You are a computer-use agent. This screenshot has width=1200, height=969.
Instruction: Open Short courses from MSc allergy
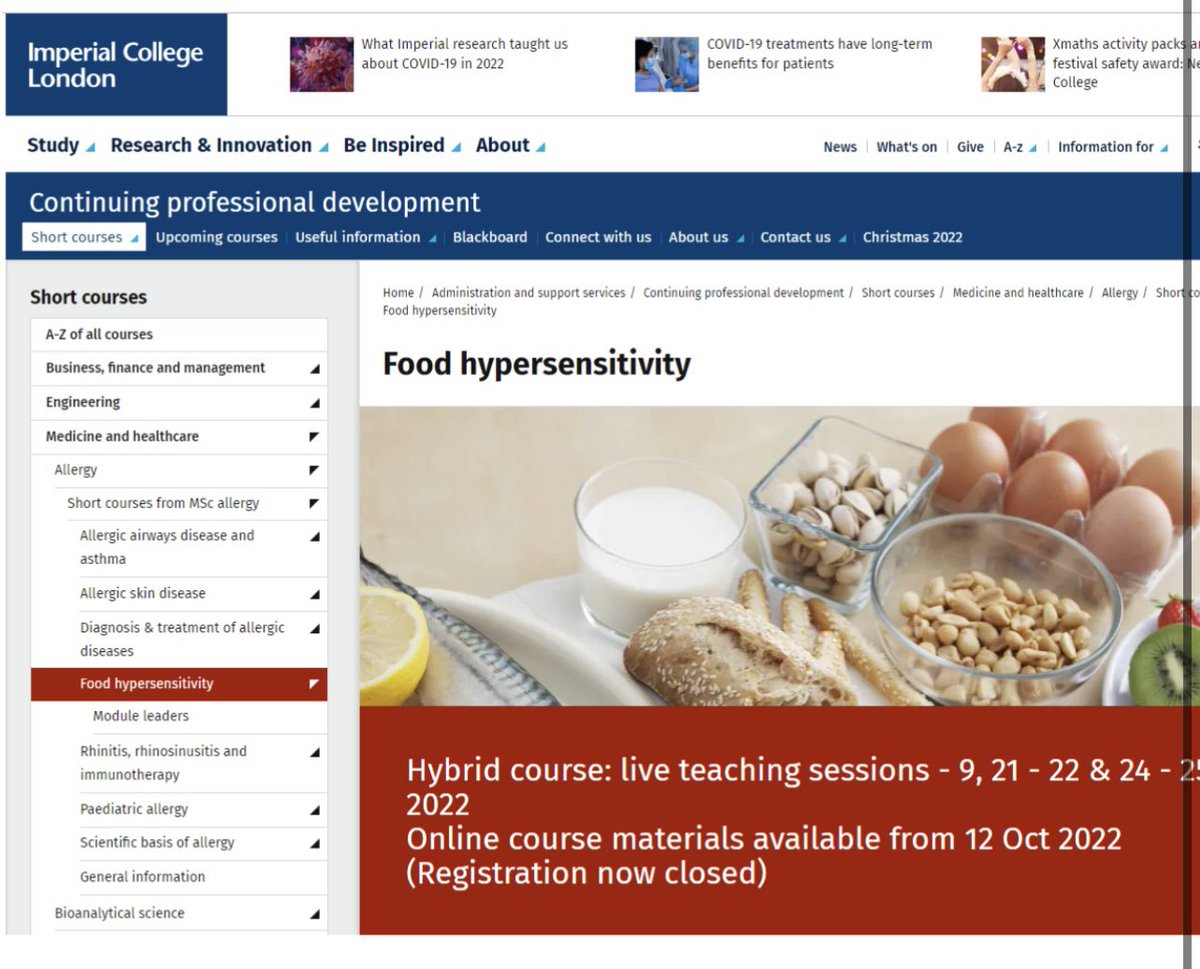tap(163, 503)
